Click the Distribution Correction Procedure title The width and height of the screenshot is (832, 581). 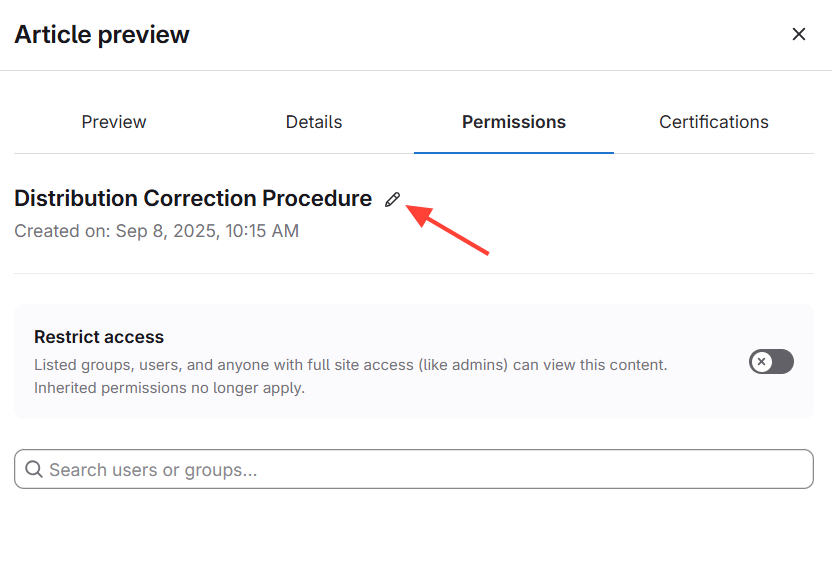coord(193,198)
